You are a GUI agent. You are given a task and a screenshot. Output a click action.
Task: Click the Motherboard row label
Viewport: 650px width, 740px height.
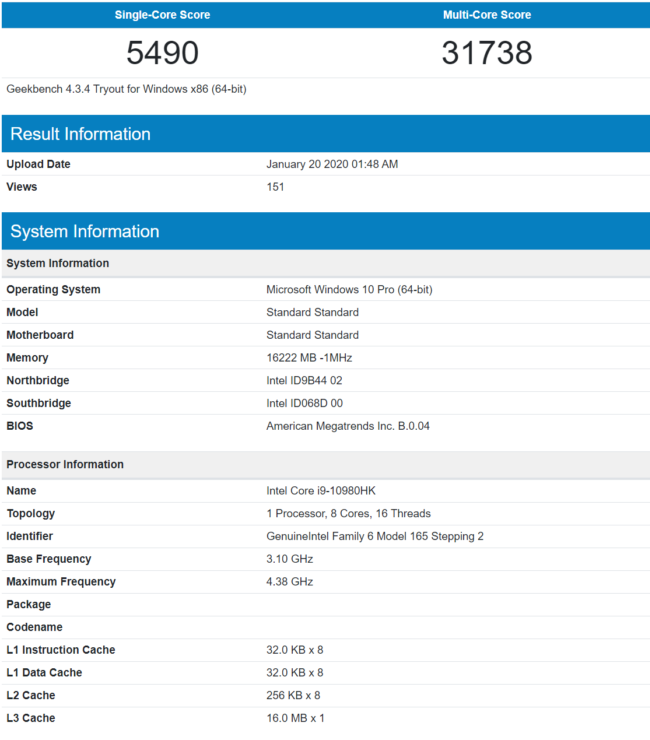(x=40, y=335)
